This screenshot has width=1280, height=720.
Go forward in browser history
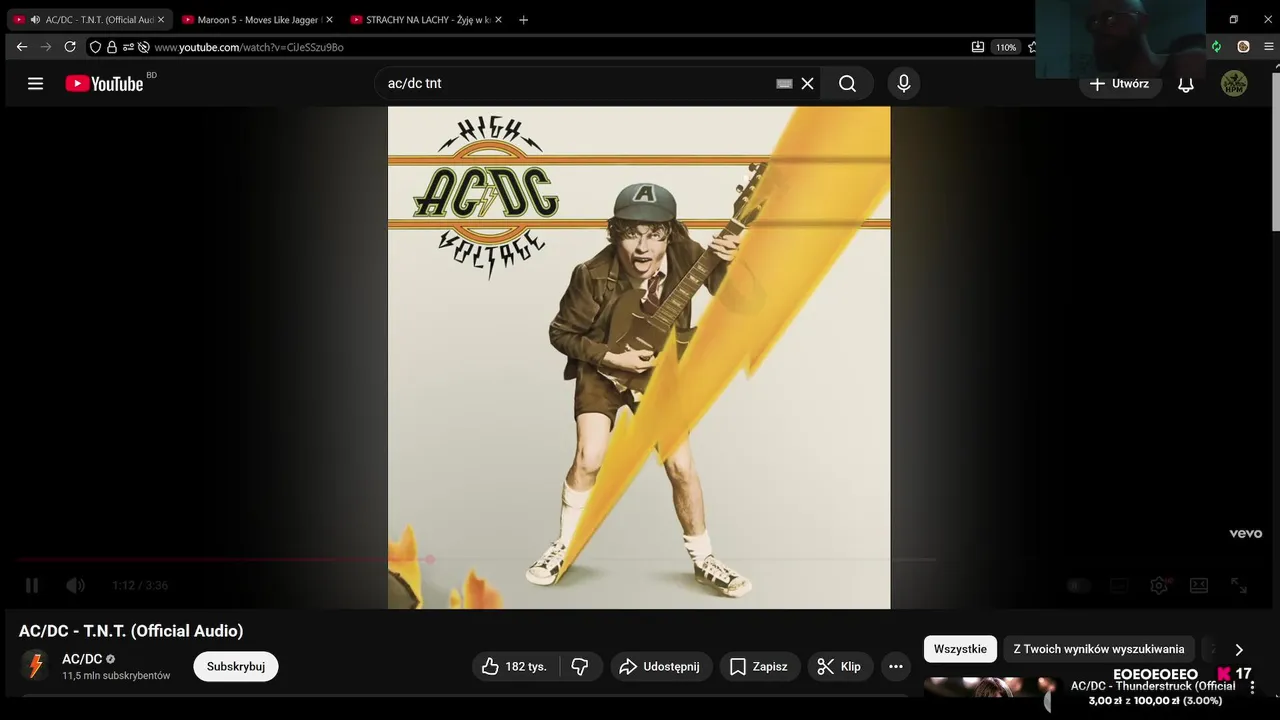click(x=46, y=47)
